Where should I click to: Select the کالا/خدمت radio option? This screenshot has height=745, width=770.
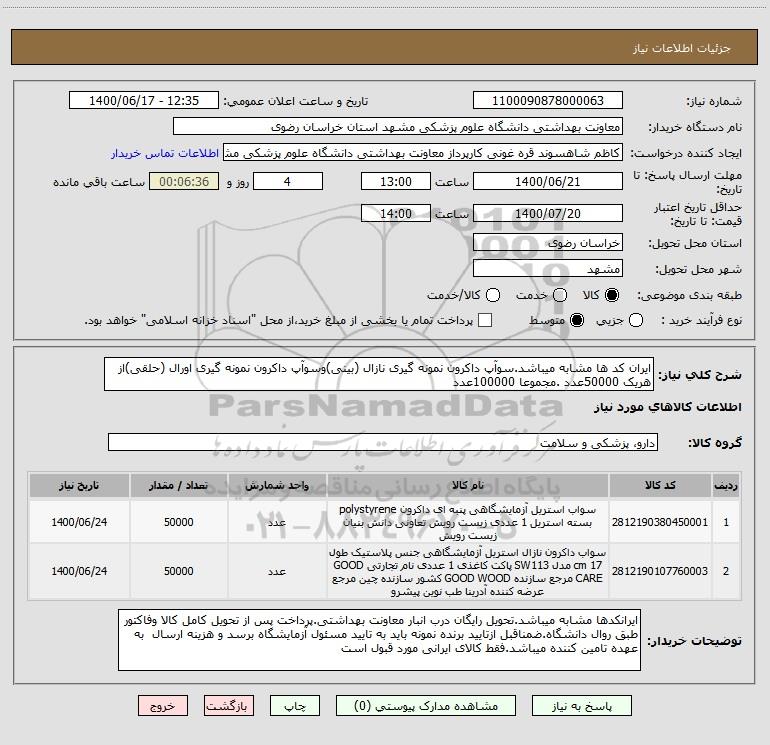tap(493, 295)
